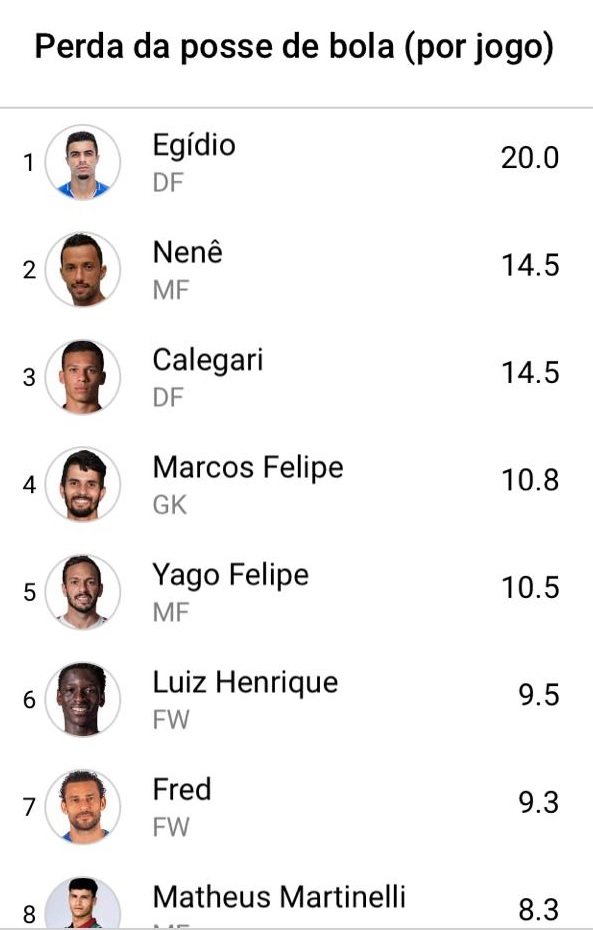Open the Egídio player name link

194,146
